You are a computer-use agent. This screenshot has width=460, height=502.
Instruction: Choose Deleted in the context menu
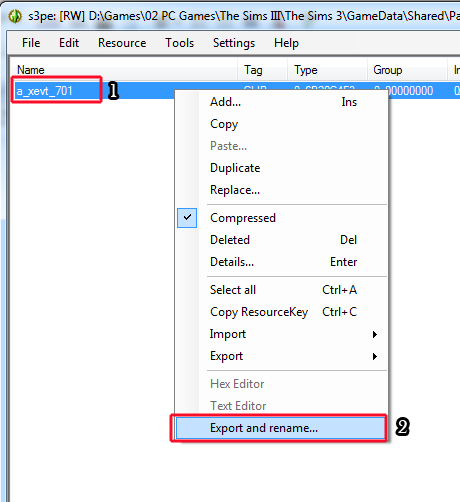[282, 240]
